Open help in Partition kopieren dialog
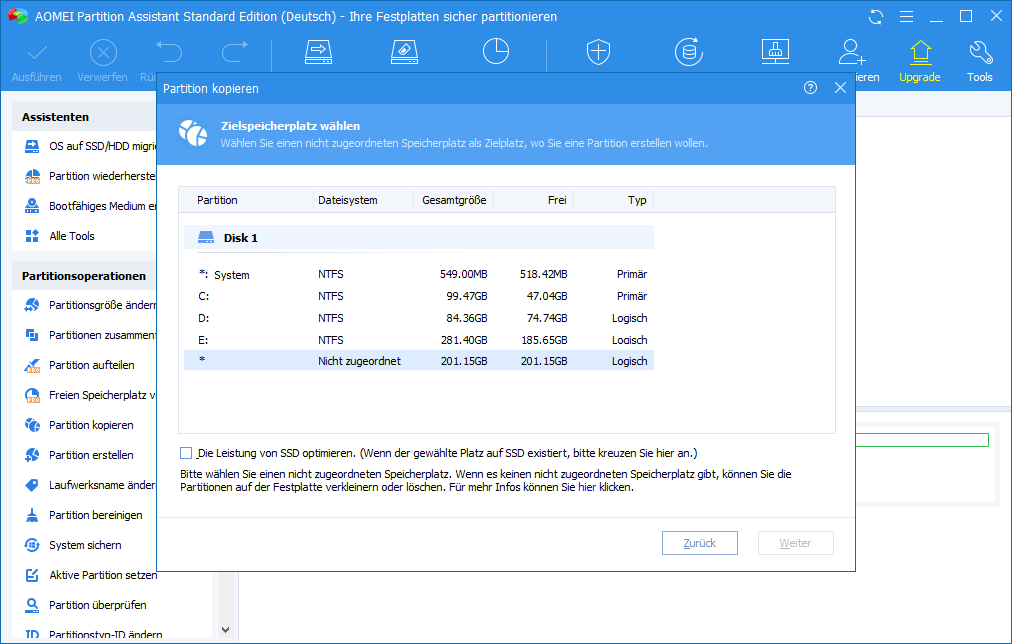Viewport: 1012px width, 644px height. tap(811, 88)
